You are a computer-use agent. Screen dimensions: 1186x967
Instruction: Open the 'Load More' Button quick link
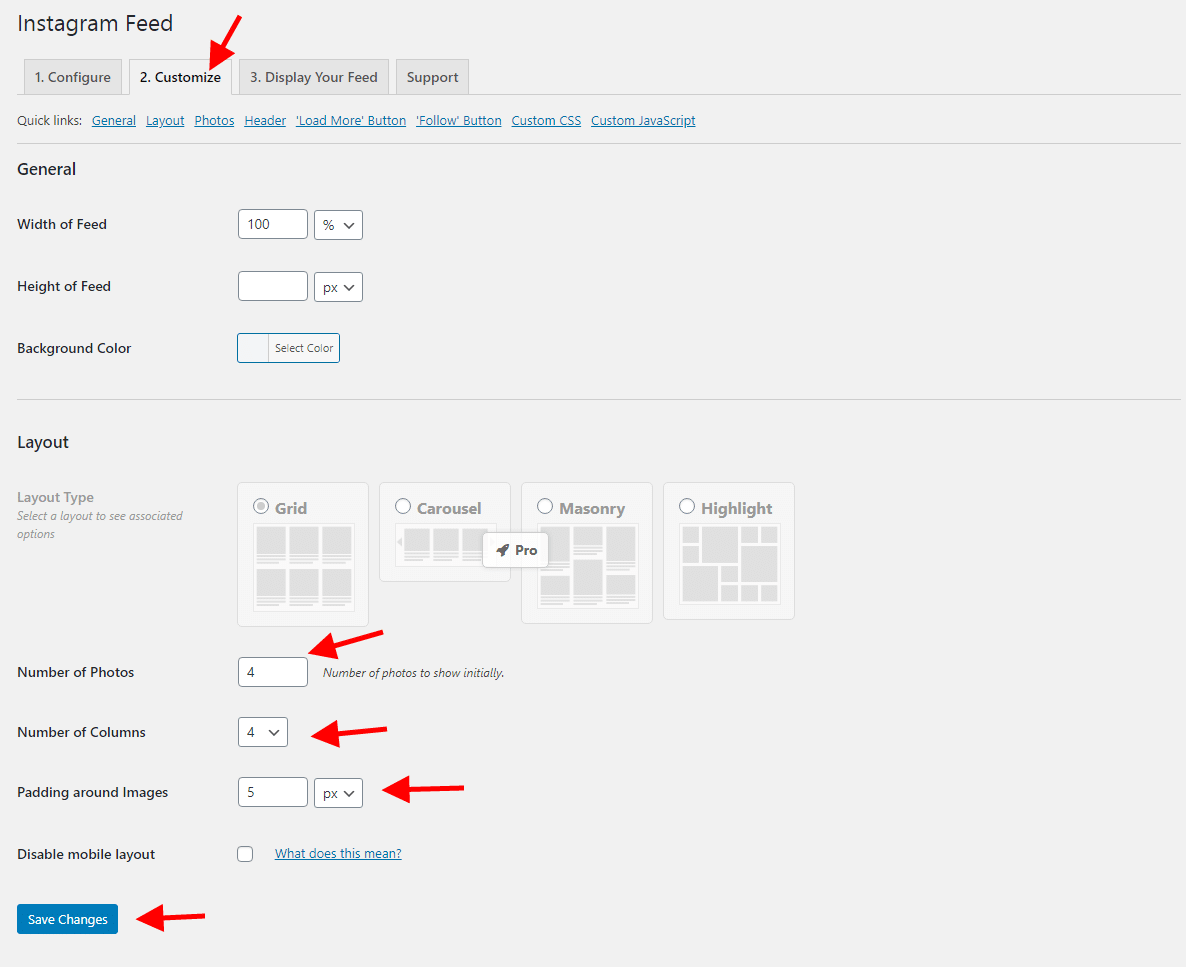(x=351, y=120)
